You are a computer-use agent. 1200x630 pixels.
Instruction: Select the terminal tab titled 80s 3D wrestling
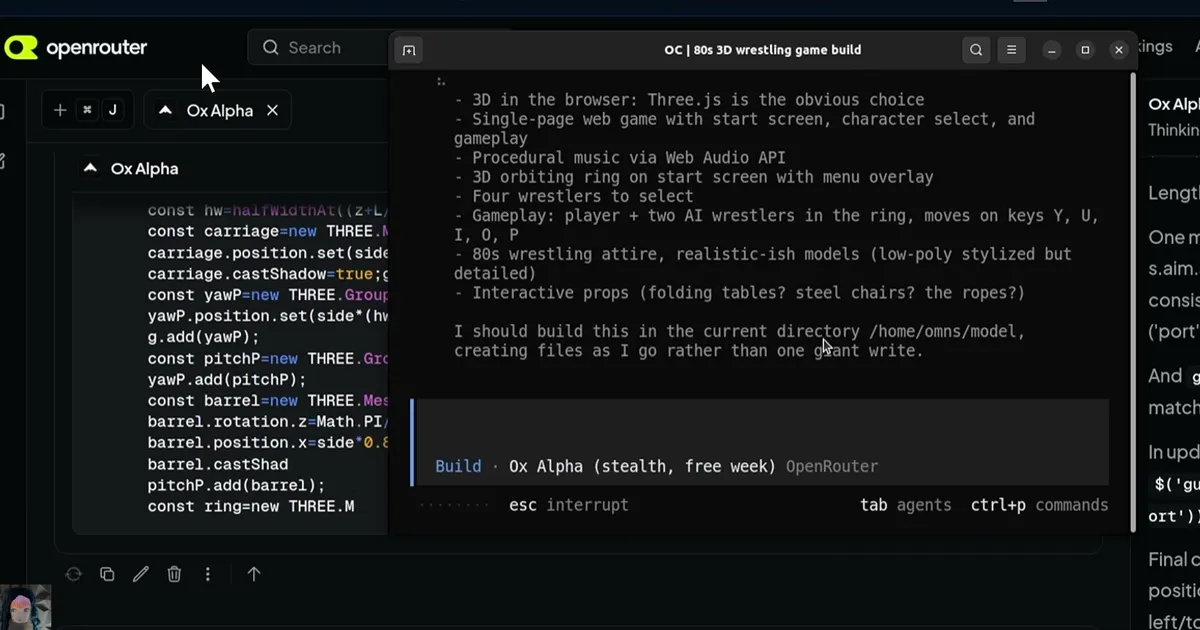[x=762, y=50]
